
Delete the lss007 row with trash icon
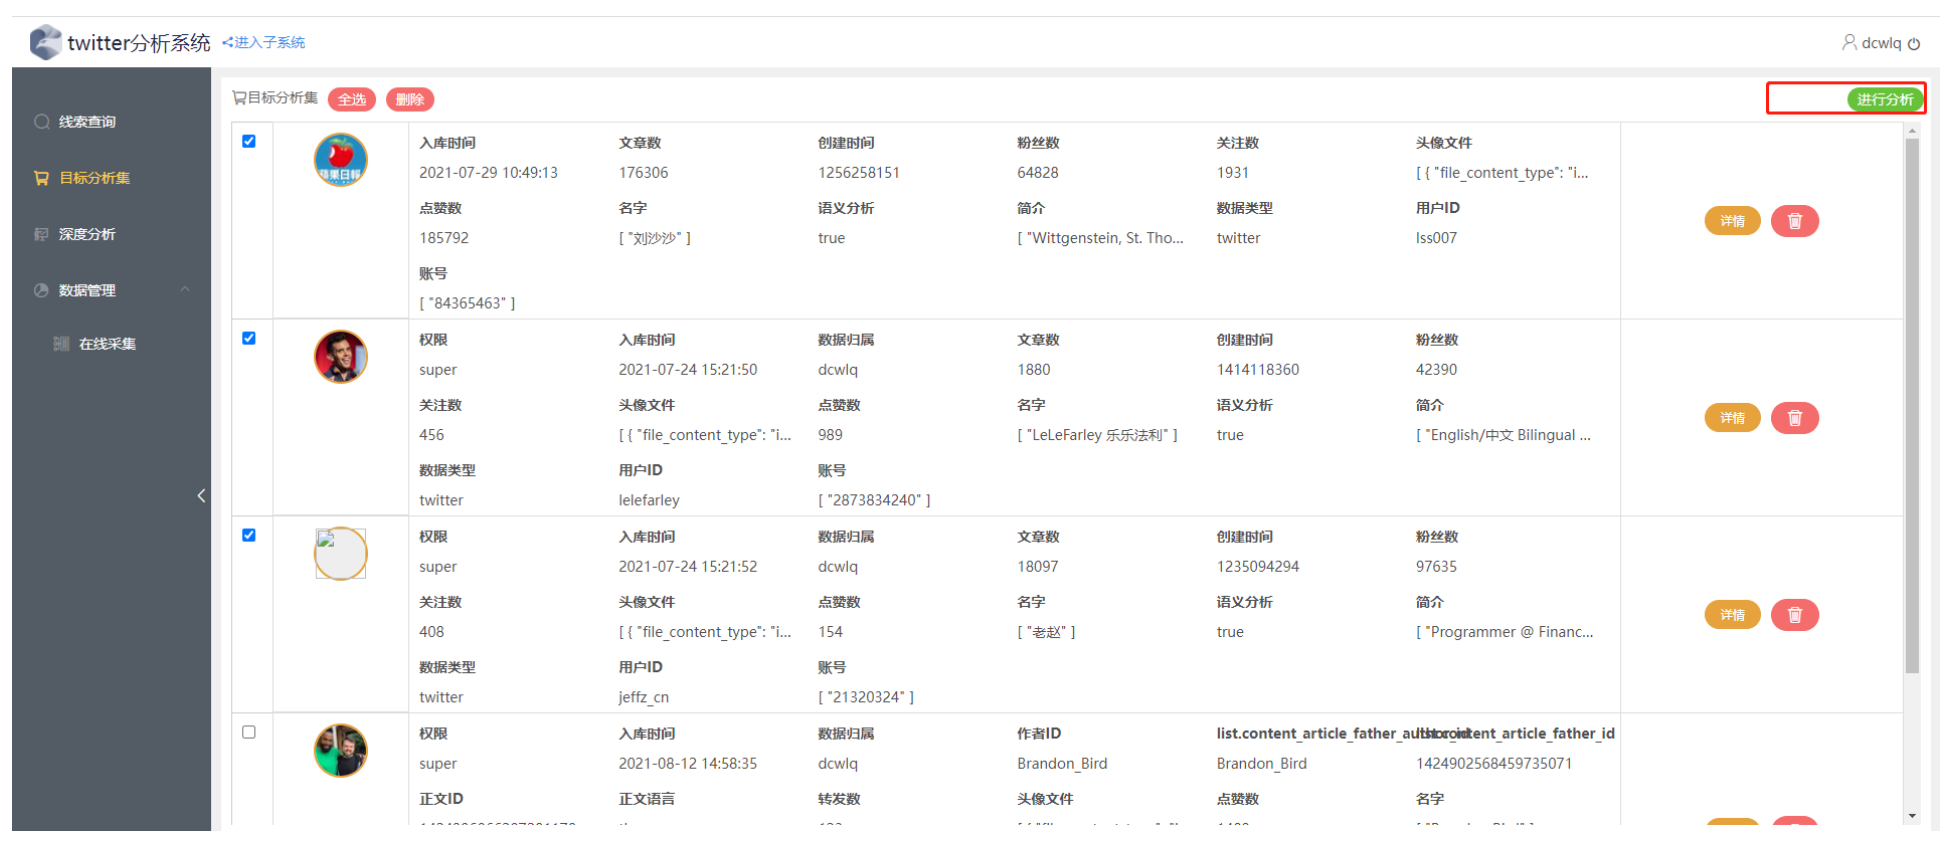tap(1795, 221)
